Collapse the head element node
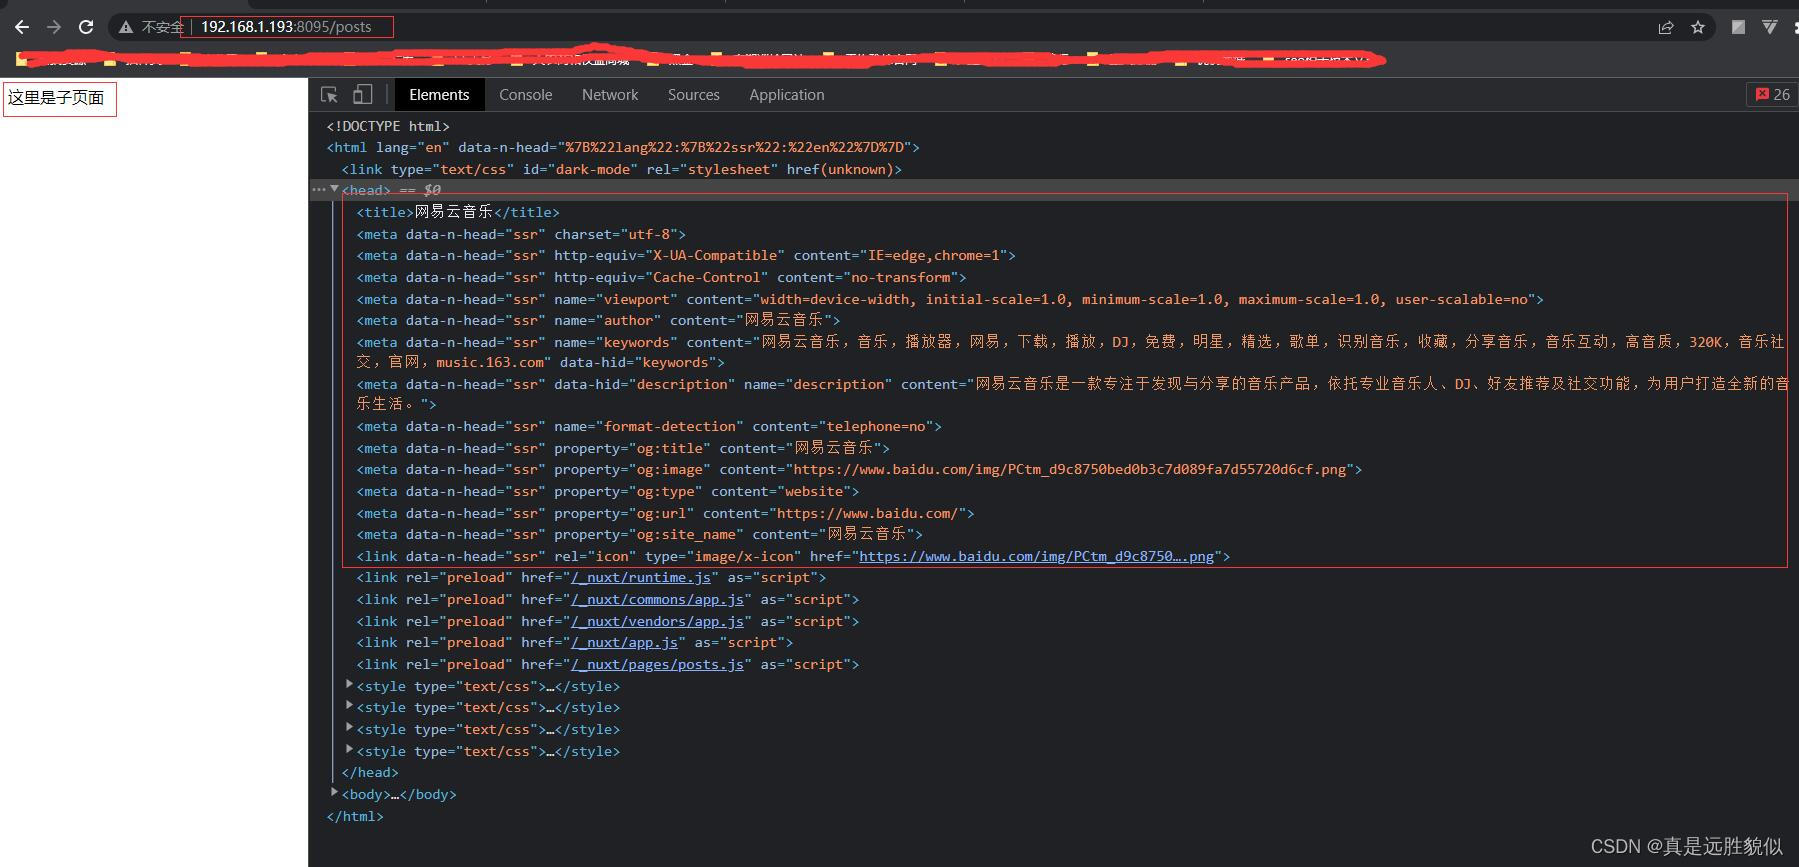This screenshot has height=867, width=1799. 334,189
